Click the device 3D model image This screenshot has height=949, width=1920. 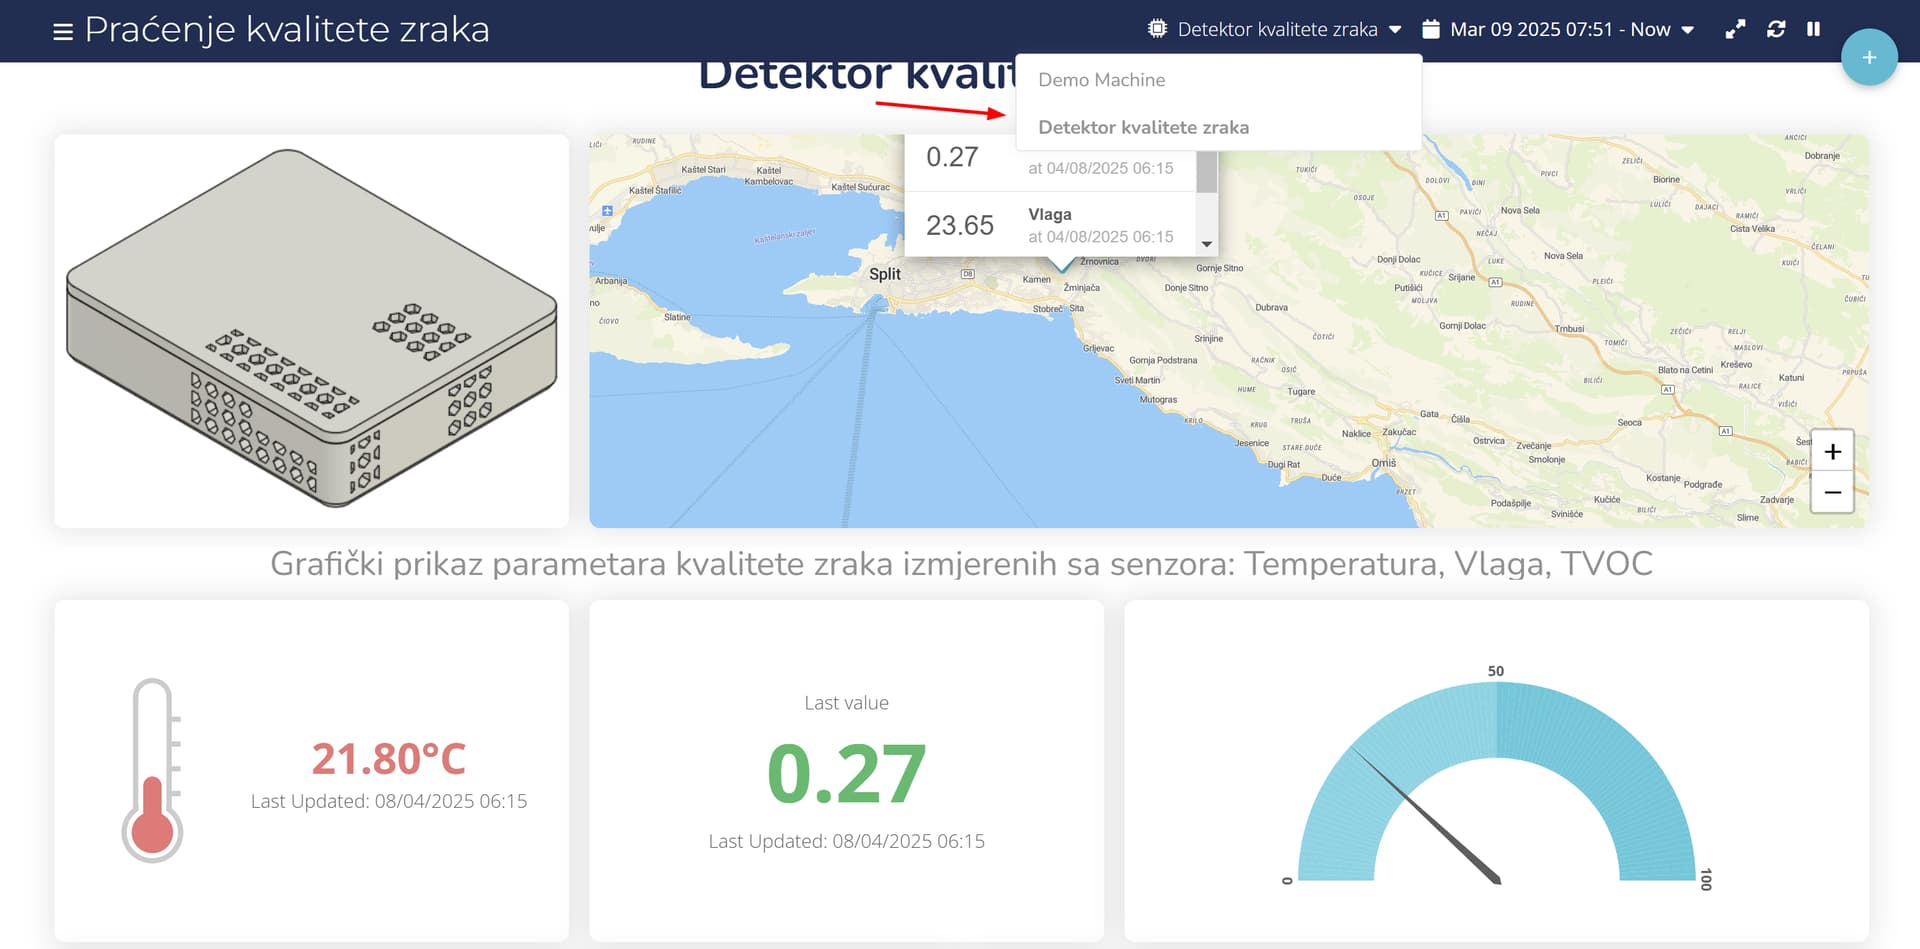pos(311,331)
